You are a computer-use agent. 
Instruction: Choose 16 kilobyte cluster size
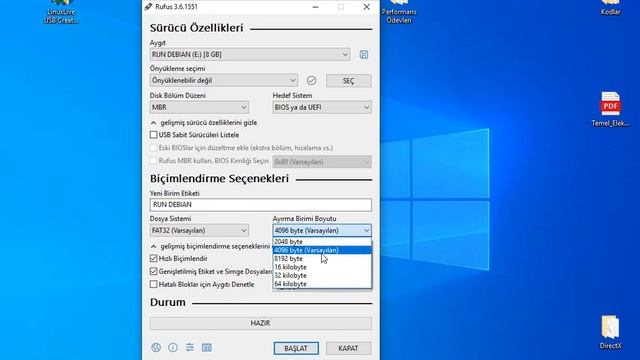(x=322, y=267)
